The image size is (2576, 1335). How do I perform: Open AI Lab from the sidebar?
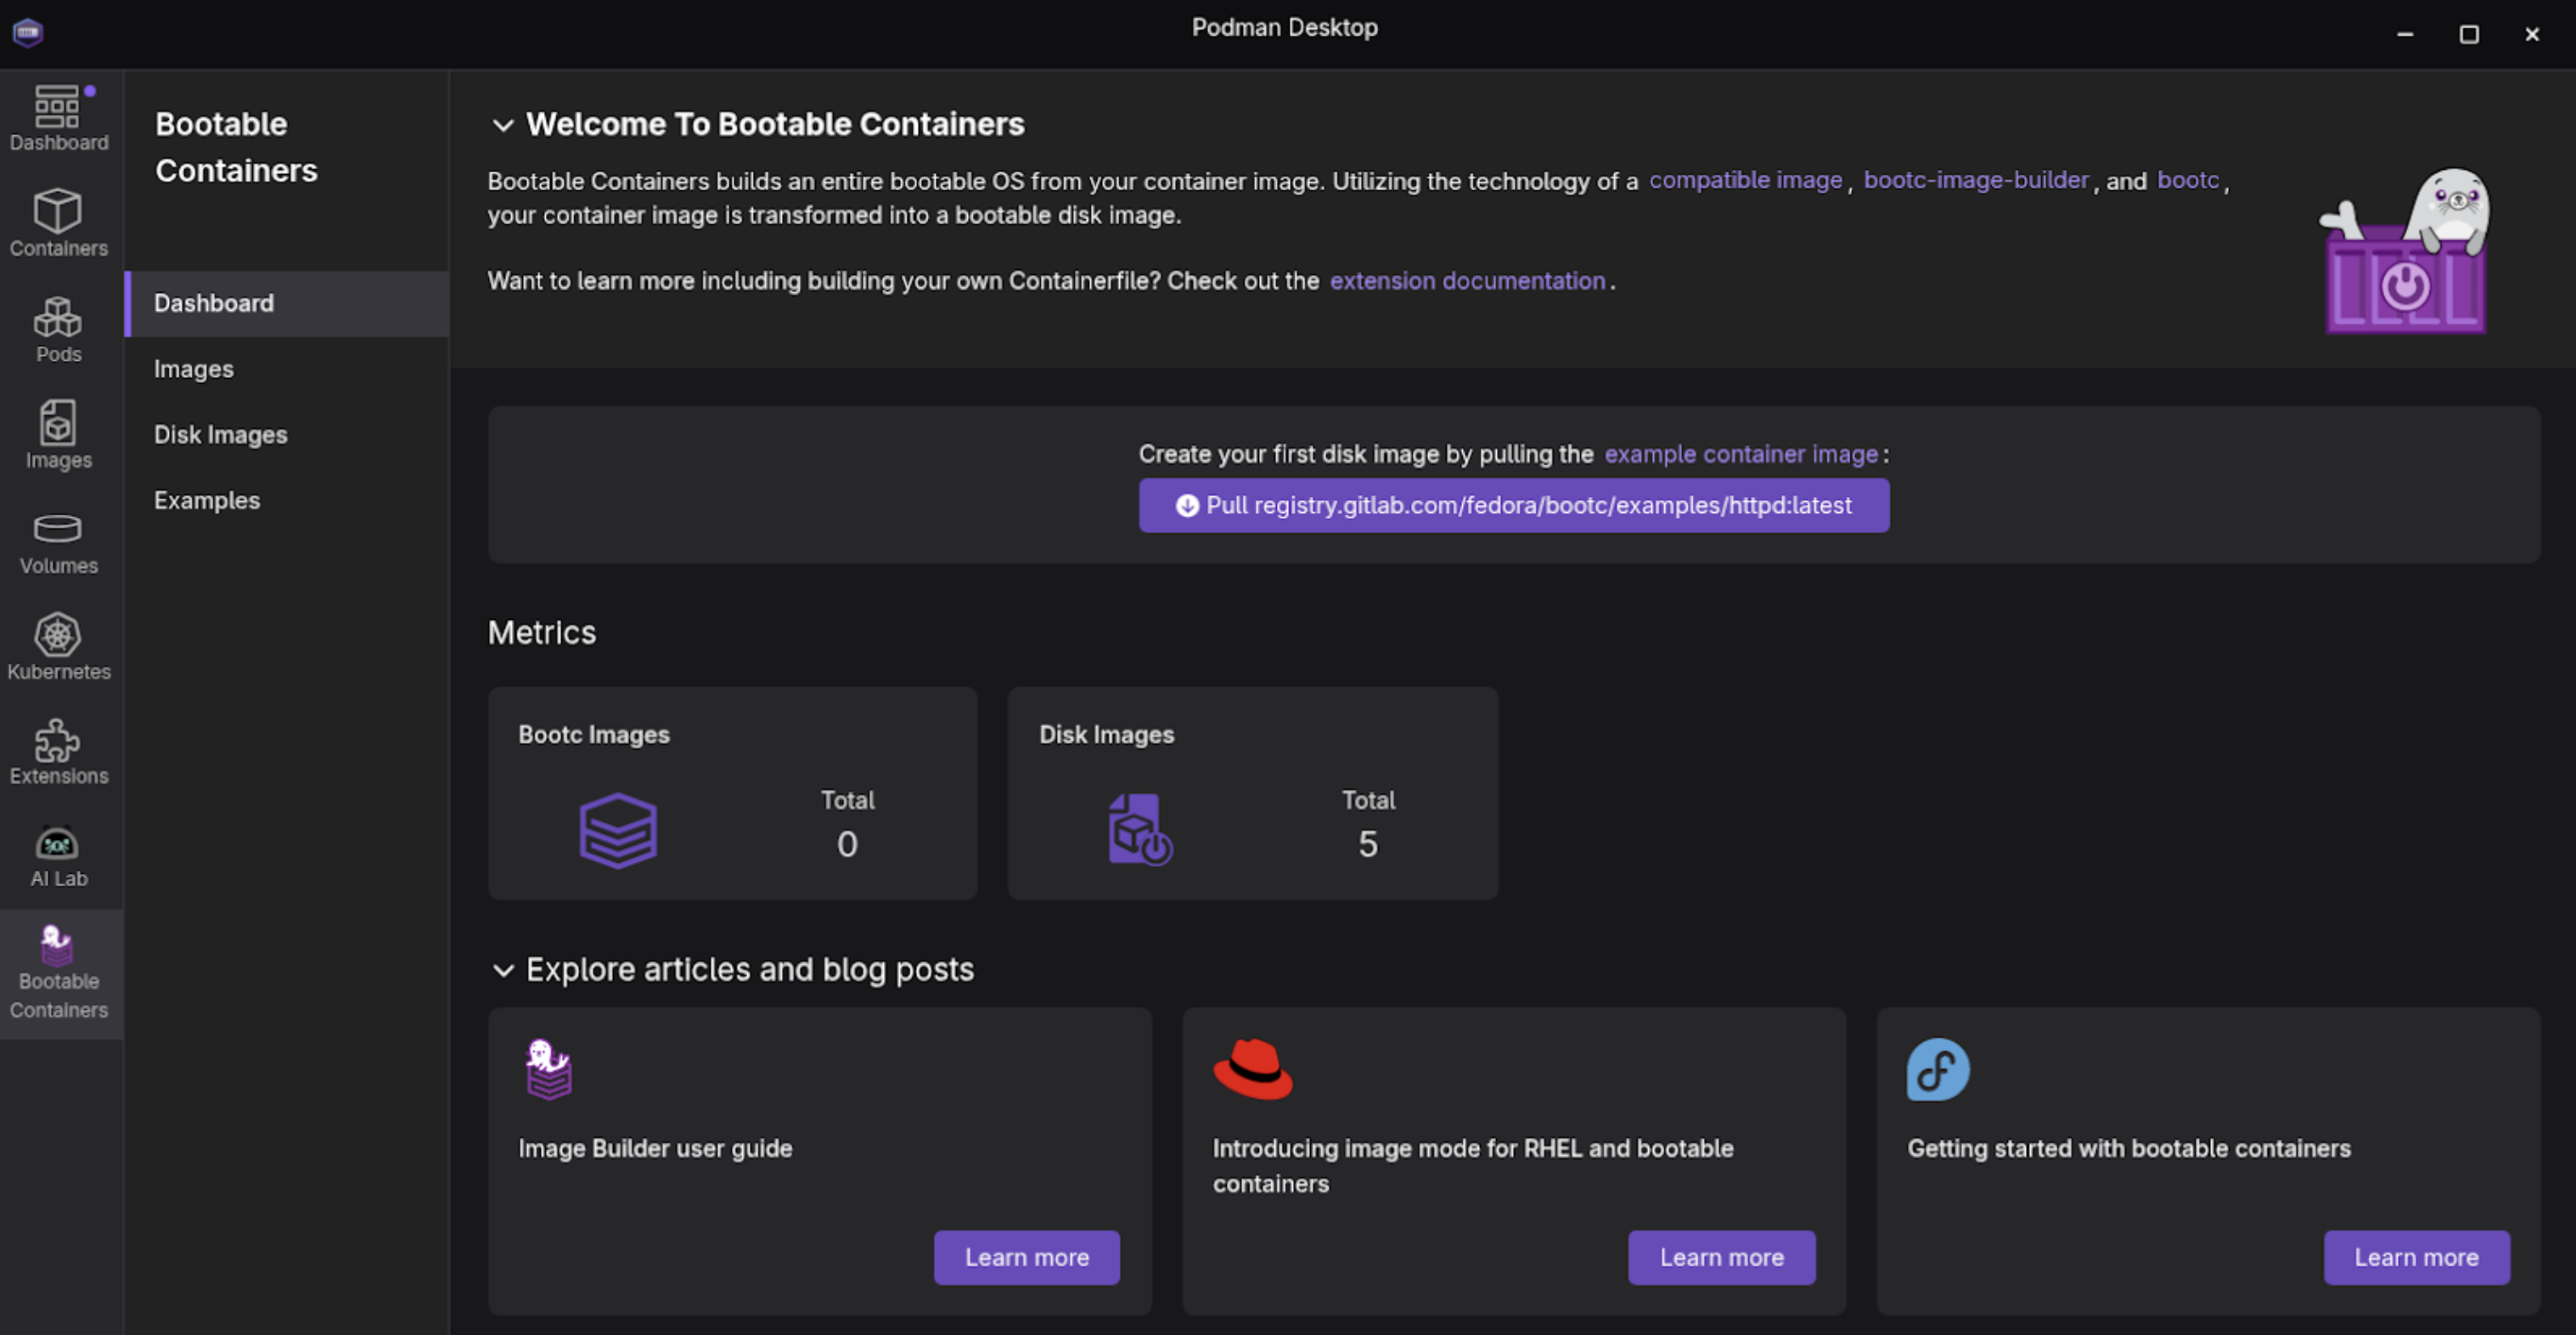pyautogui.click(x=58, y=857)
